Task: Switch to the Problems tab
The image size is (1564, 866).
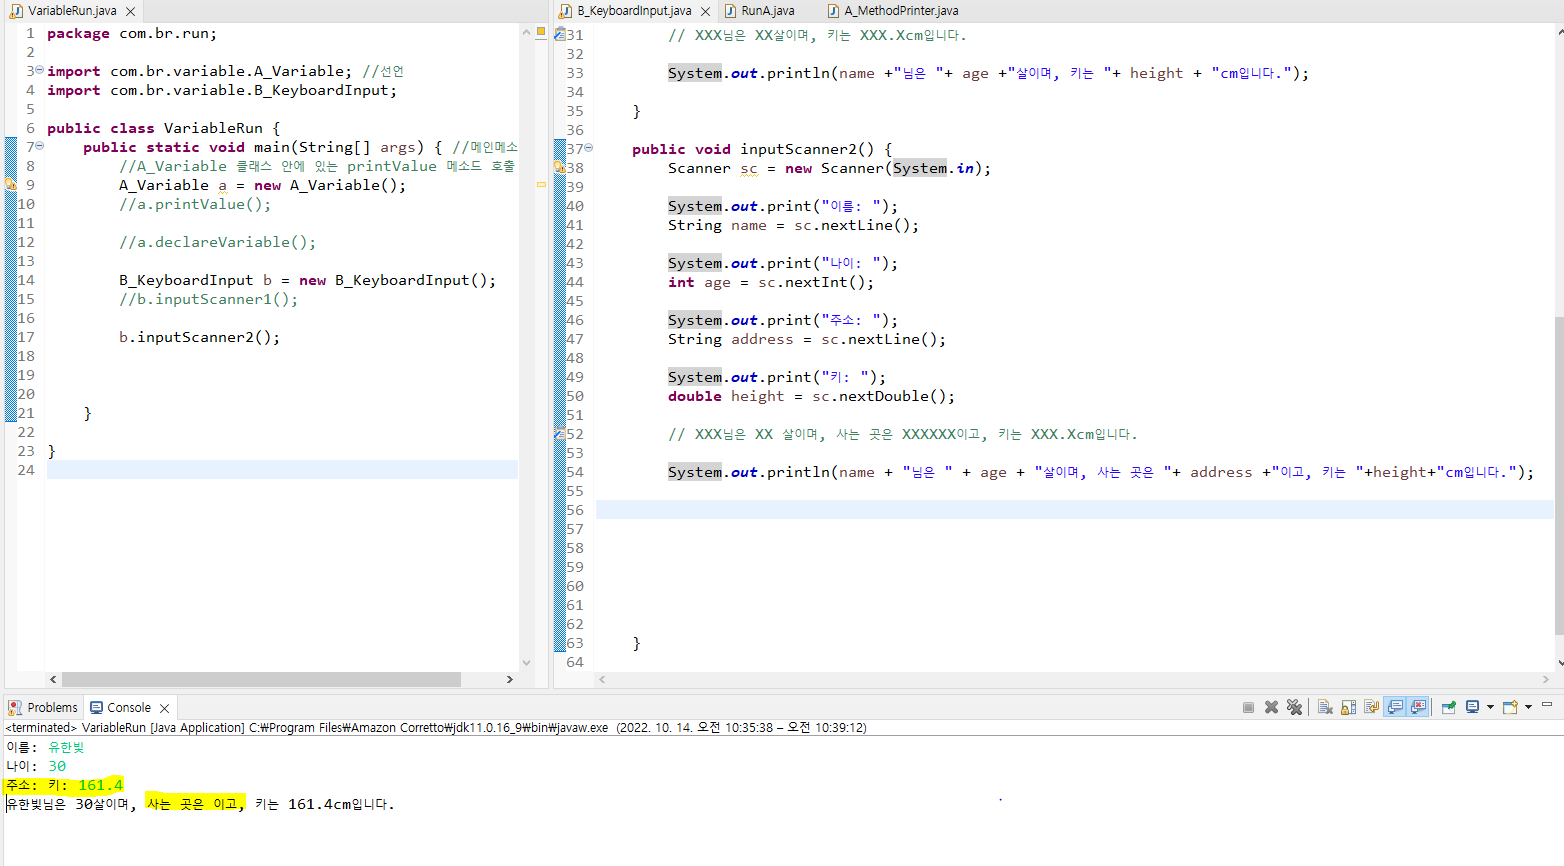Action: point(43,707)
